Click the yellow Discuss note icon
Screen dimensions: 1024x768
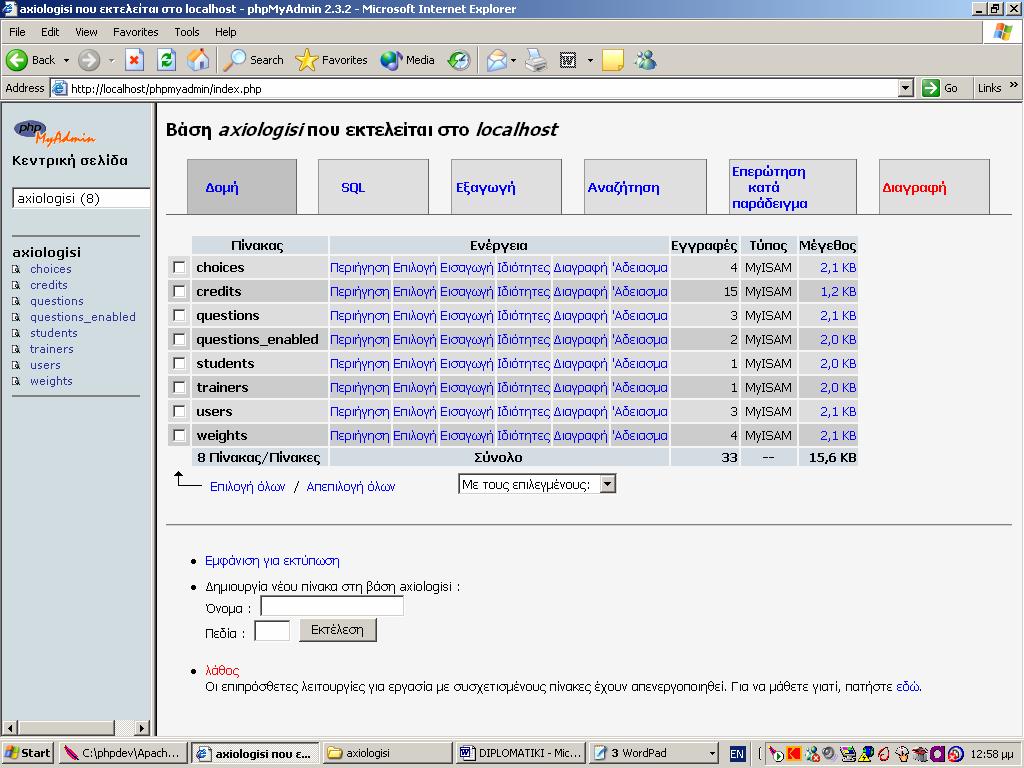(613, 60)
